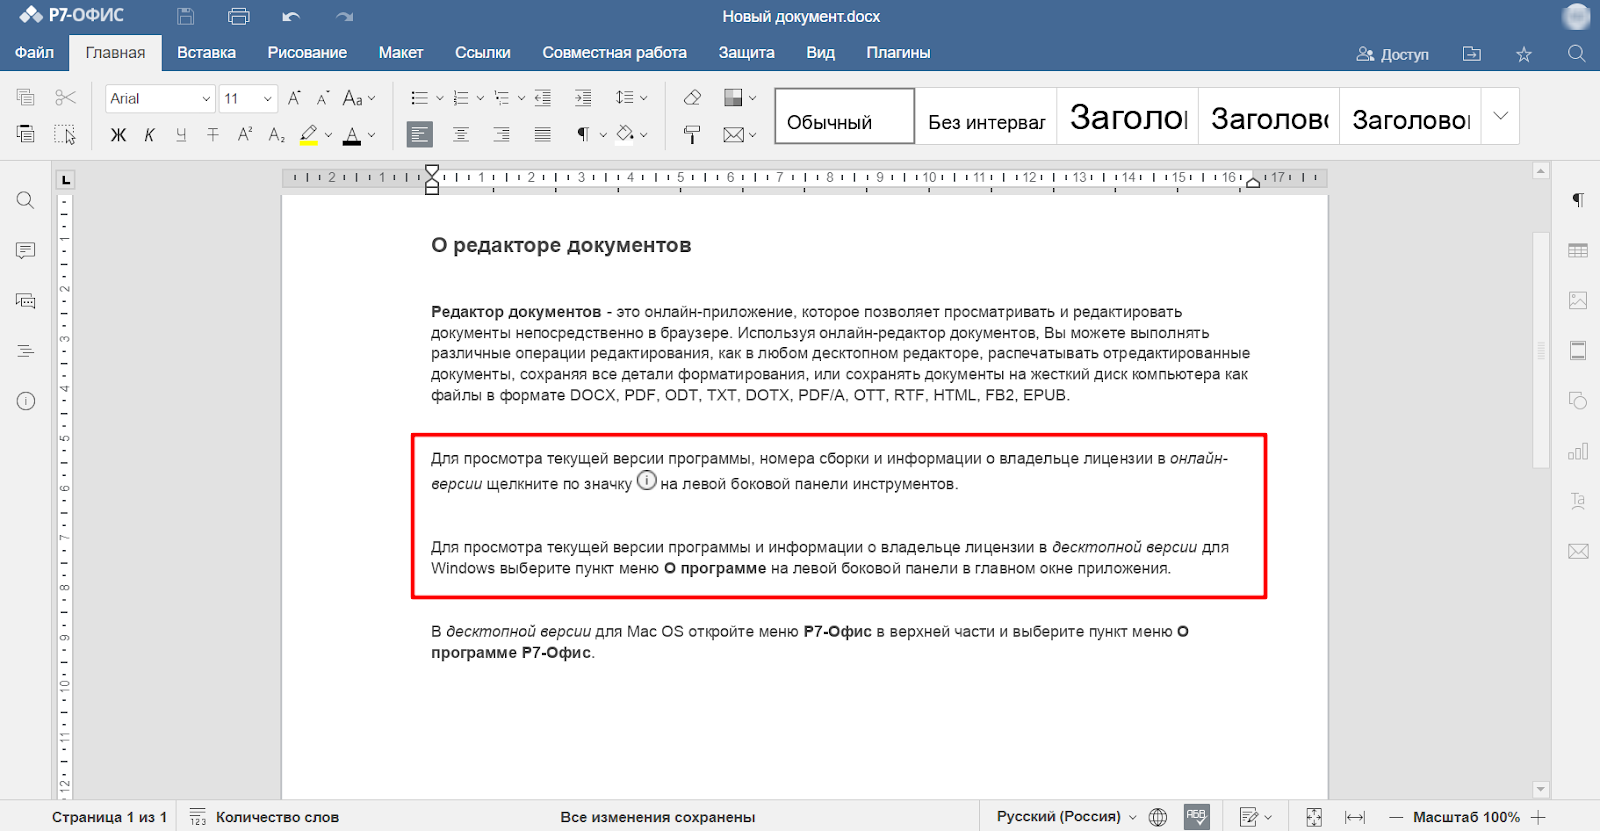Open the change case Aa dropdown
Image resolution: width=1600 pixels, height=831 pixels.
359,98
